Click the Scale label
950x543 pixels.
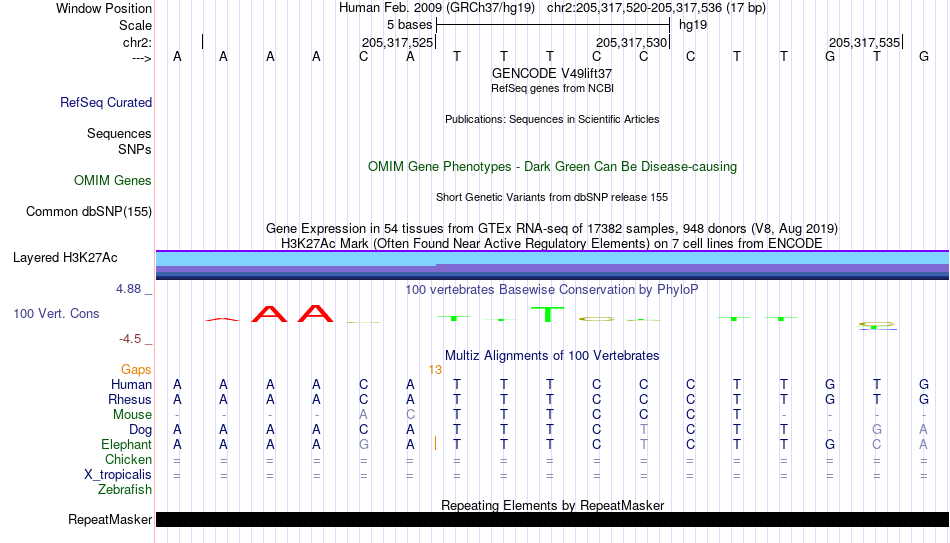click(136, 25)
